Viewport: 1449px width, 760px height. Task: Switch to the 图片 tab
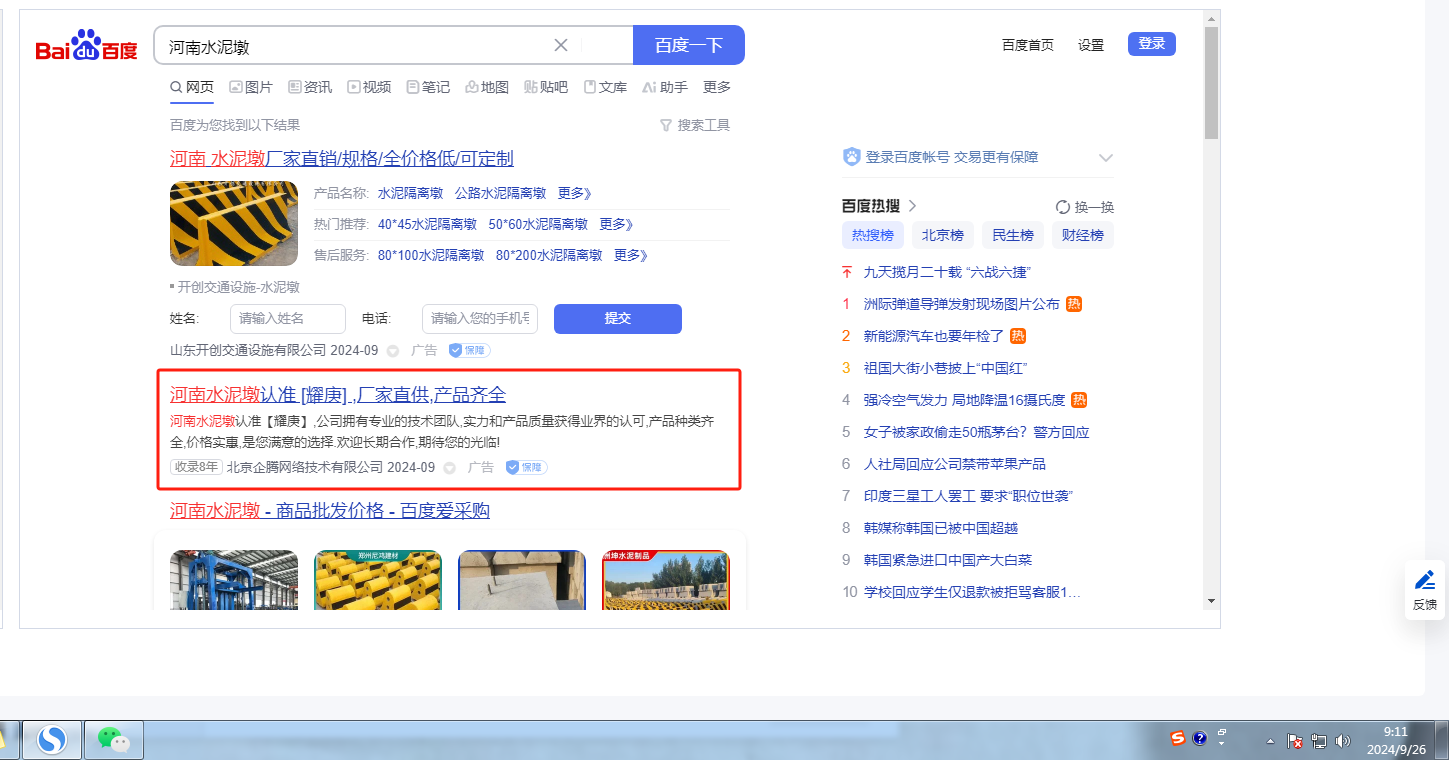(x=251, y=87)
